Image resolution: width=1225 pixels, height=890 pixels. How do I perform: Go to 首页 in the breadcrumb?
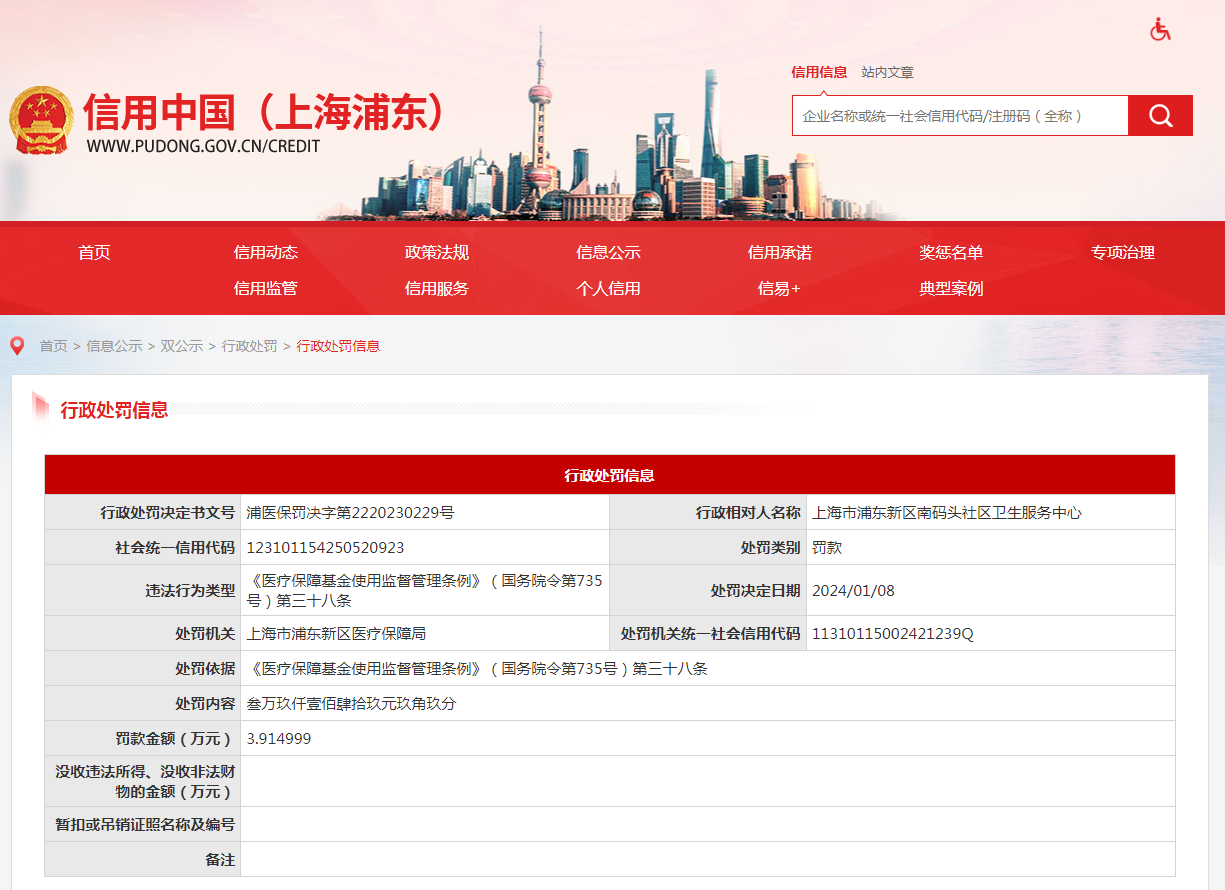53,346
